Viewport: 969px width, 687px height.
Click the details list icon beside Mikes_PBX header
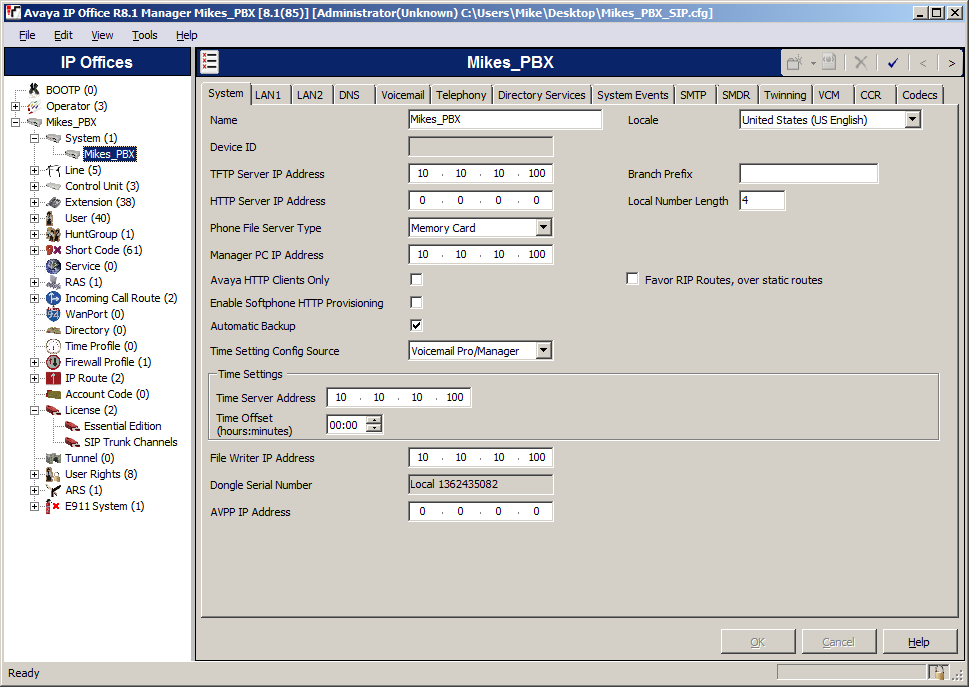209,62
